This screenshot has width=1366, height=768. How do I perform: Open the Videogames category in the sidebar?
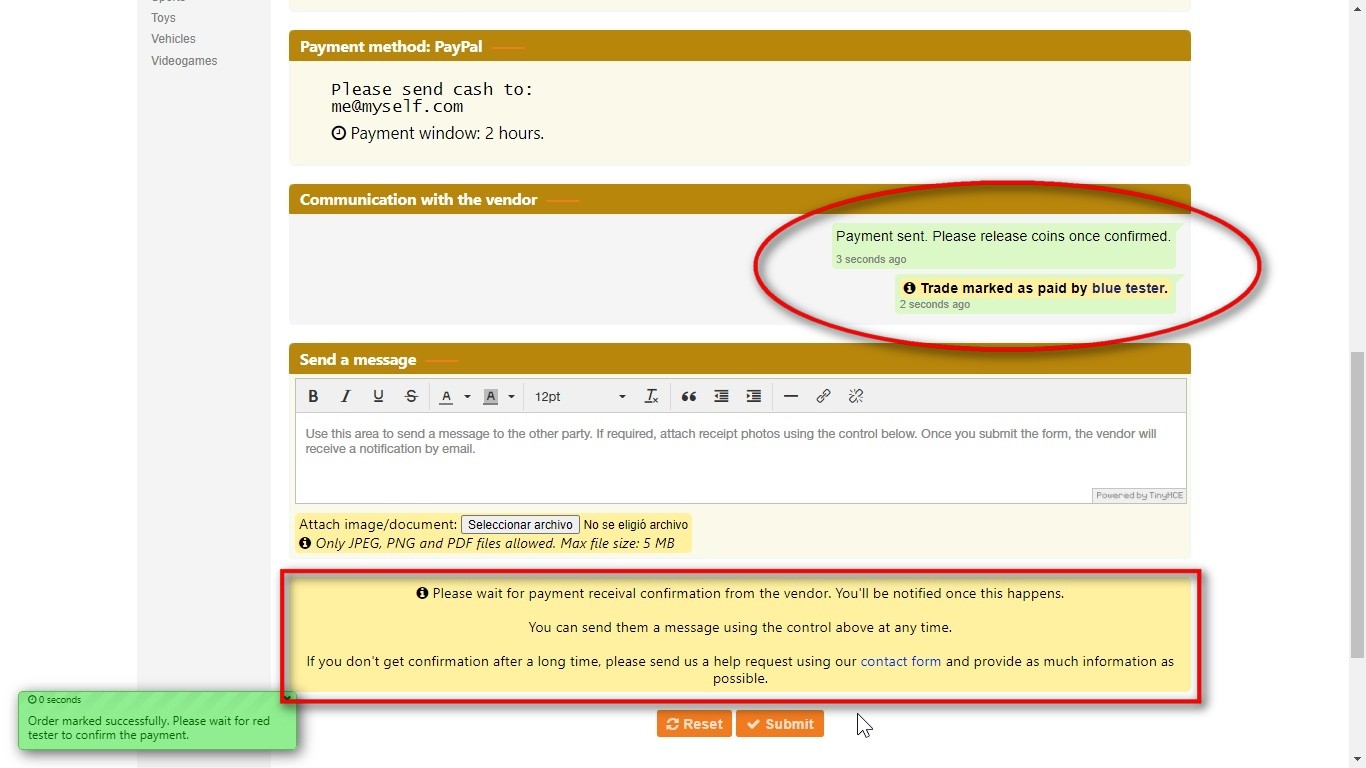click(184, 61)
